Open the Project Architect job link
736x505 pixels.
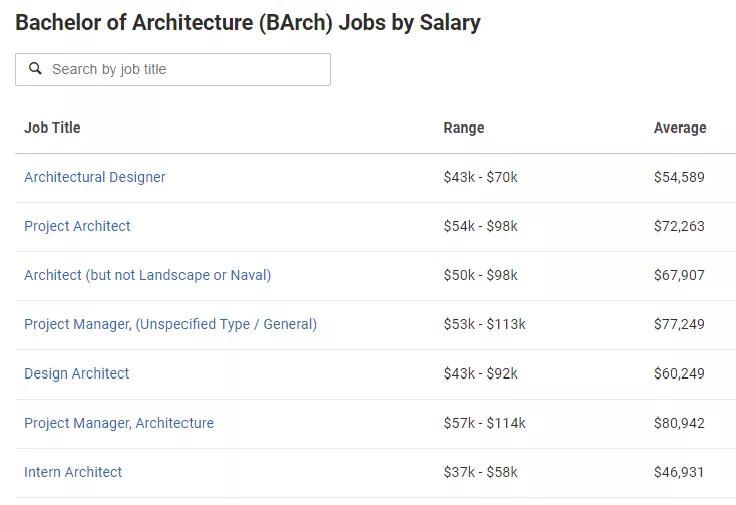77,226
